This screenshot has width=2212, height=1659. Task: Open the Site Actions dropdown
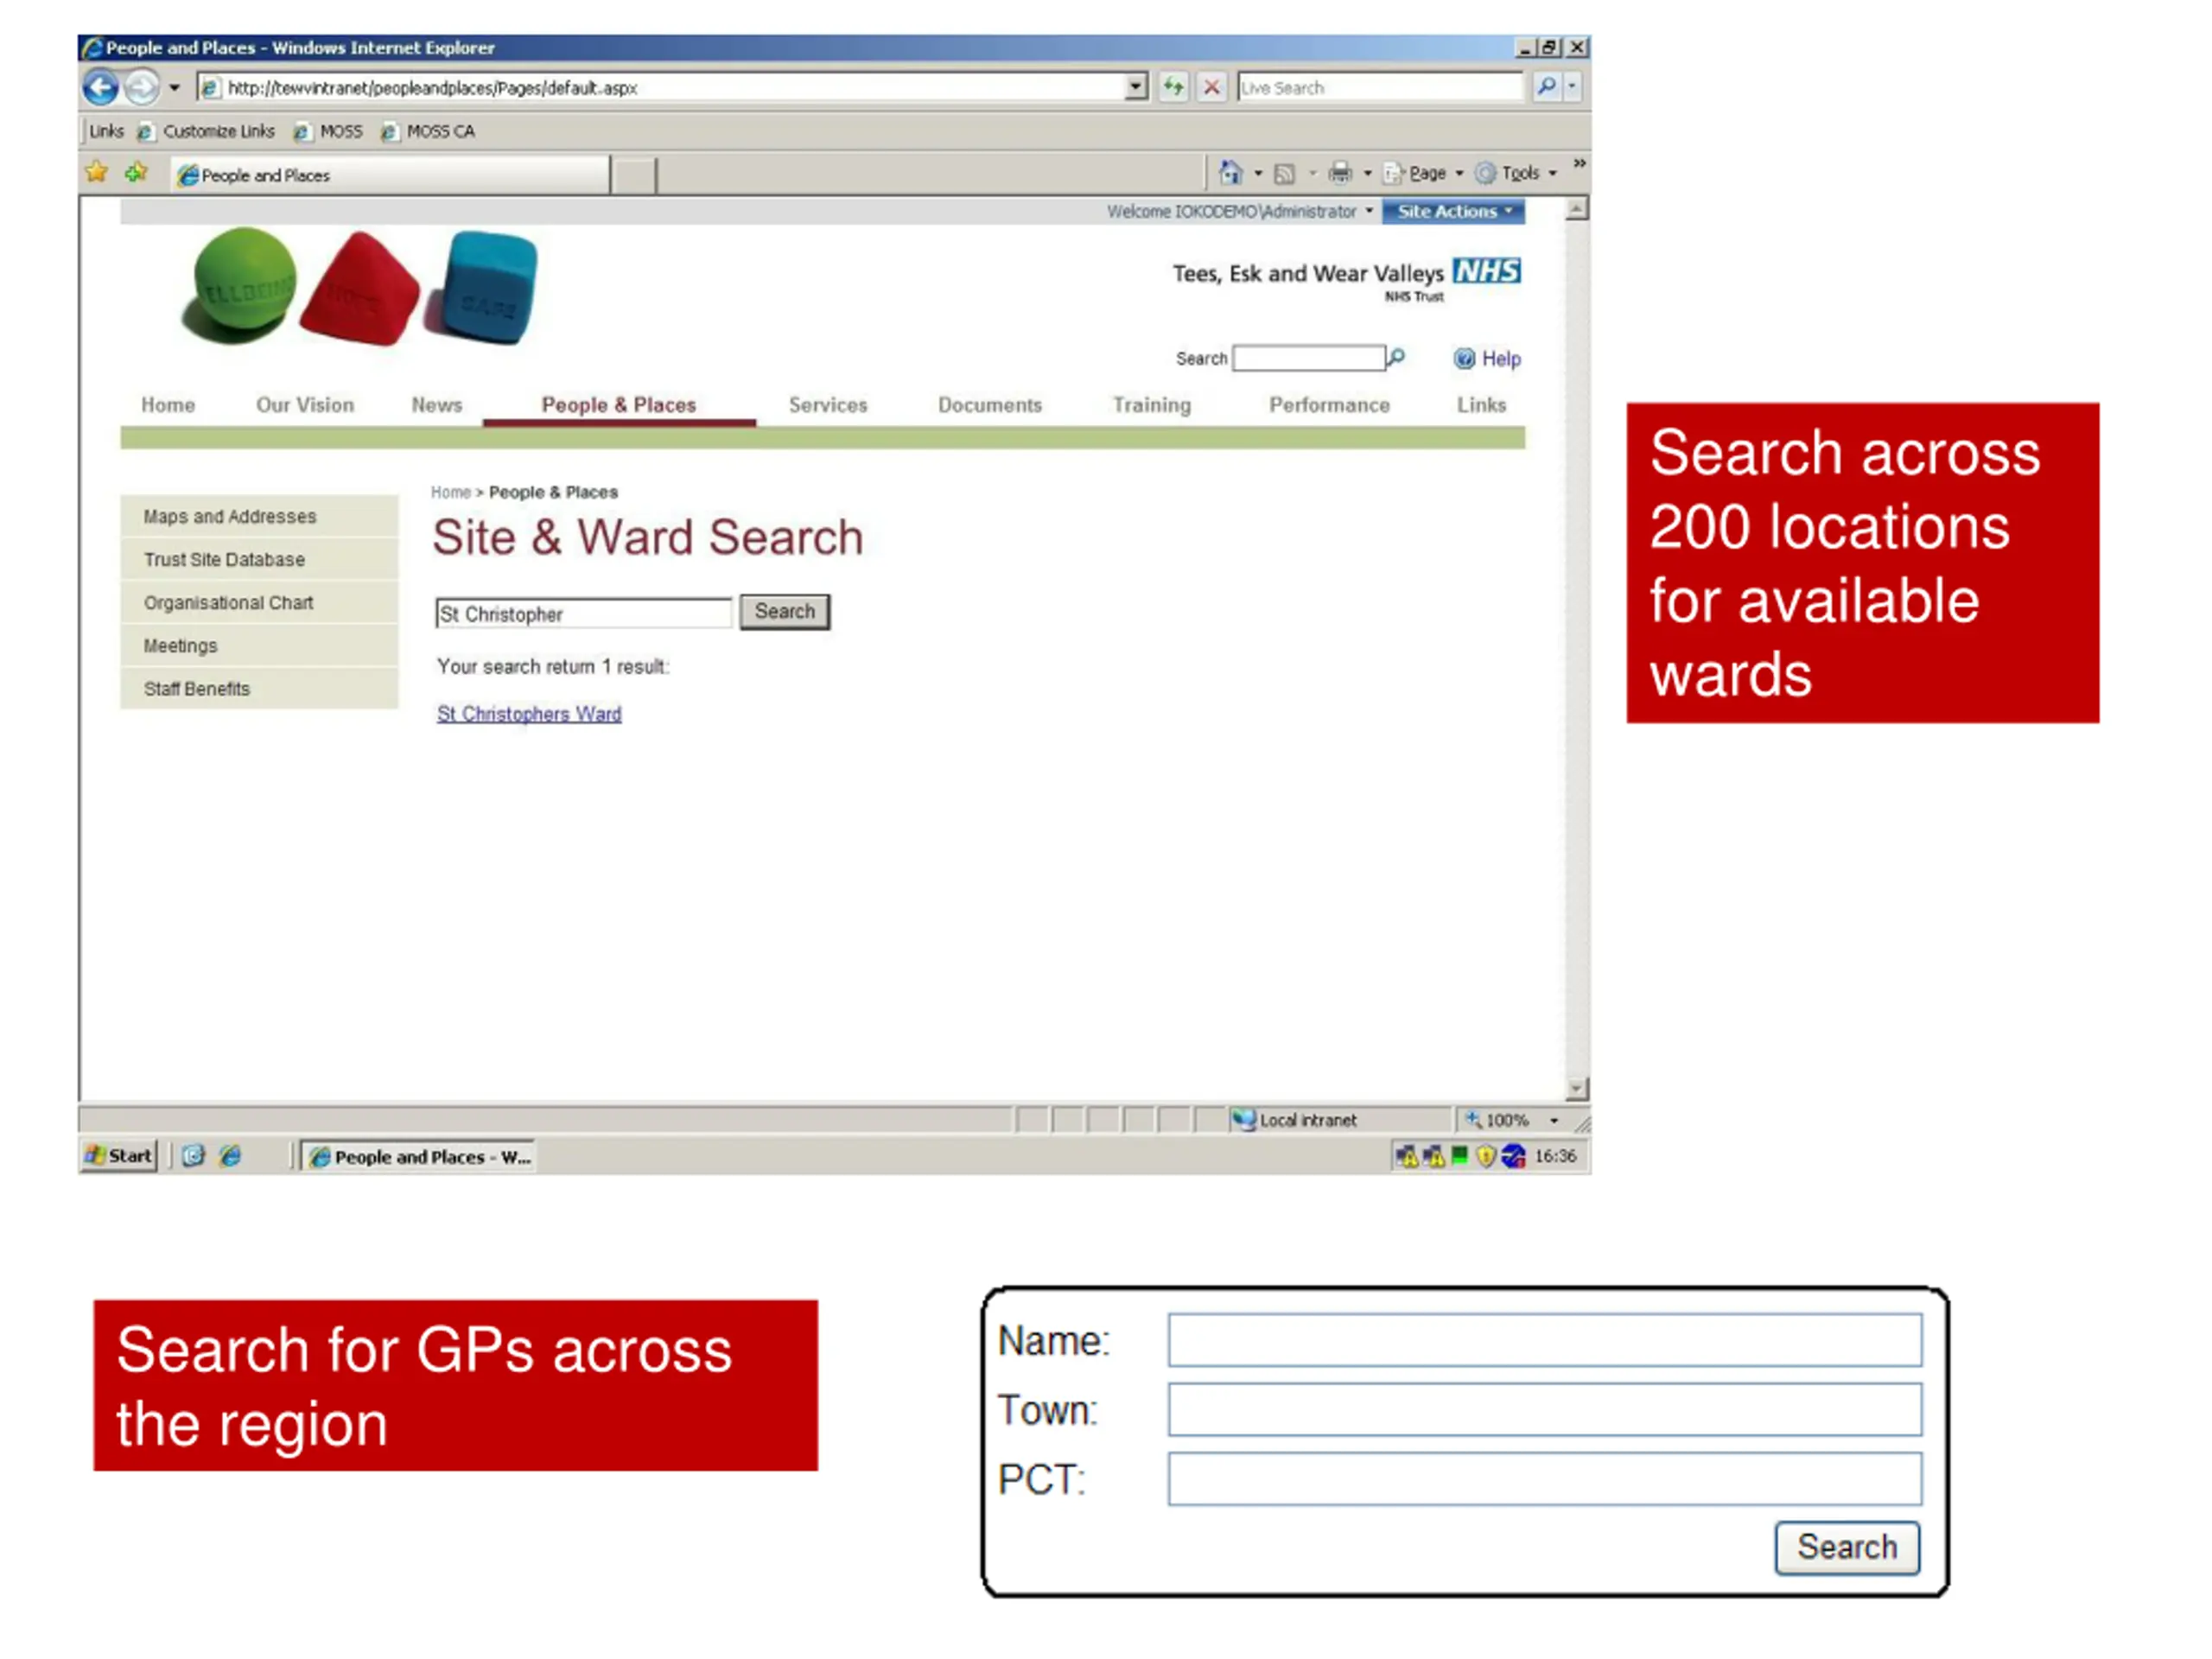point(1453,211)
